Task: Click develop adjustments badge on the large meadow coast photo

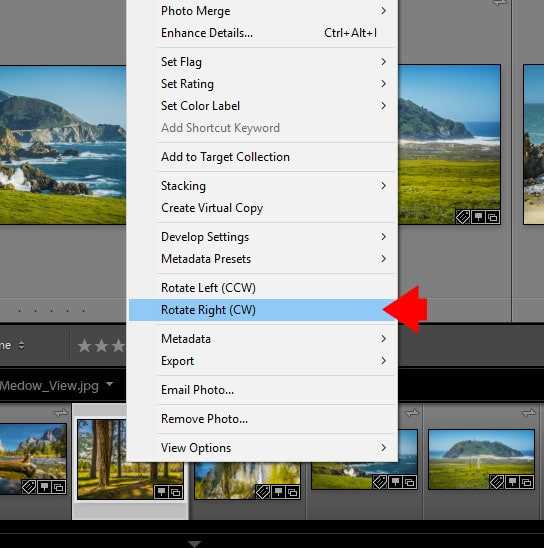Action: [x=478, y=217]
